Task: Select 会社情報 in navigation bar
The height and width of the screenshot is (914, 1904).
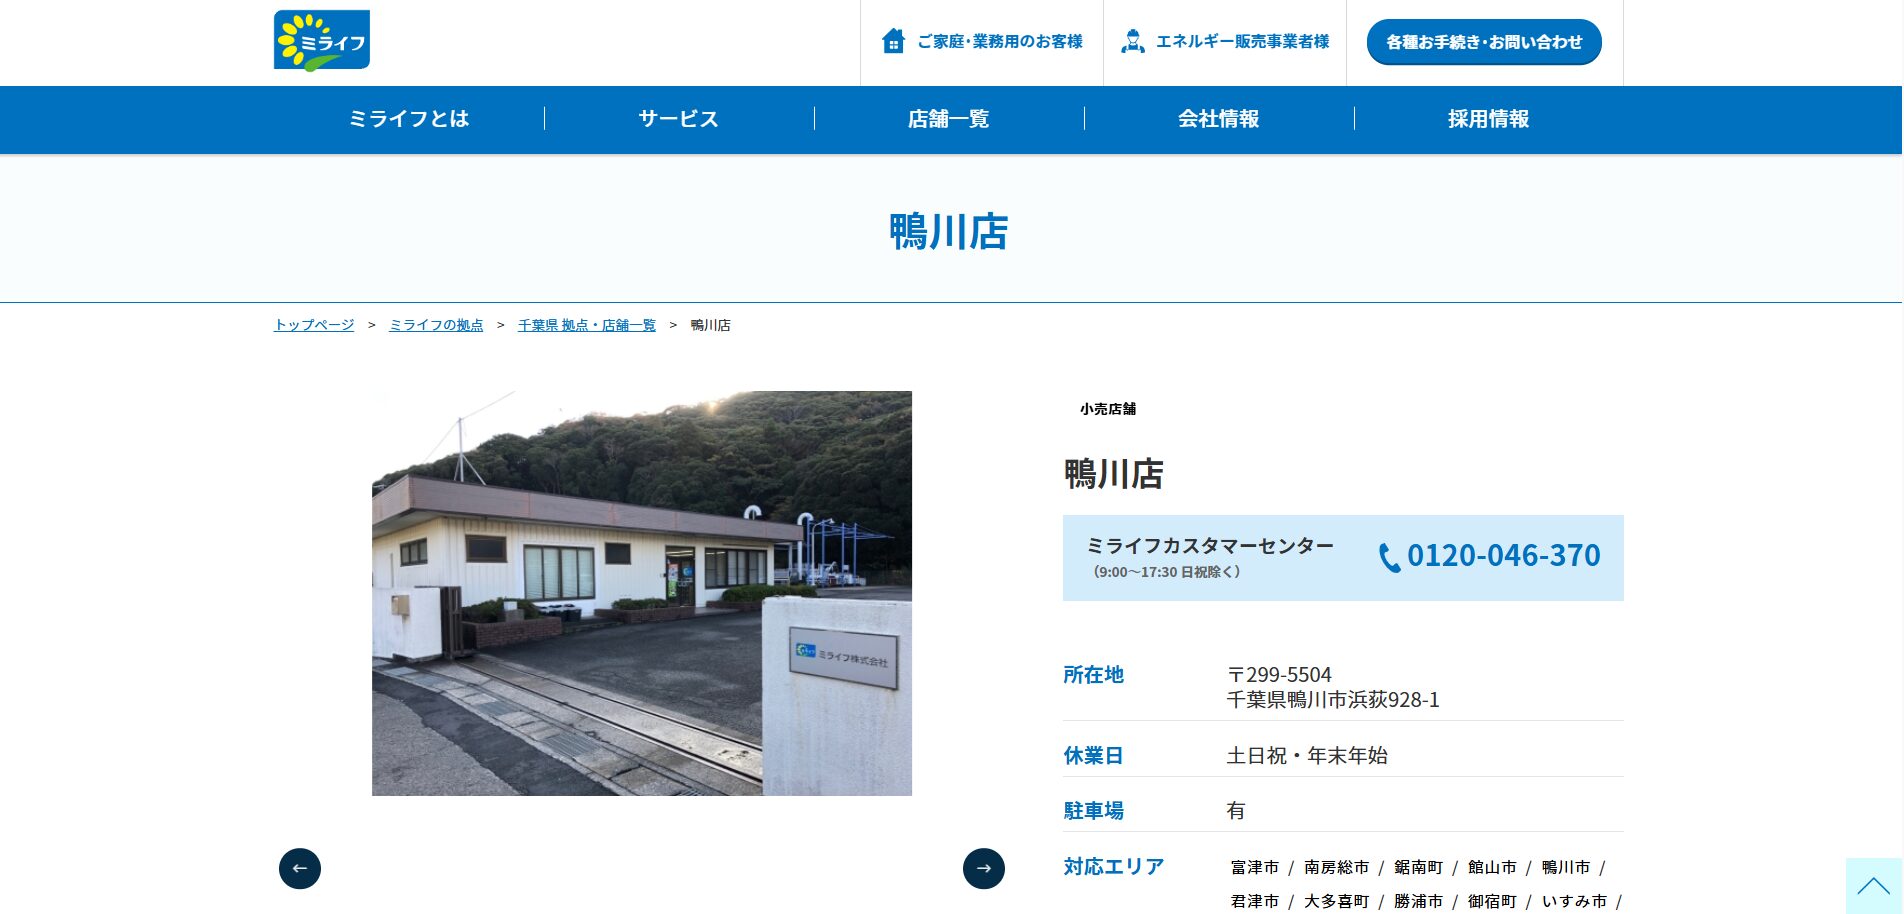Action: tap(1218, 119)
